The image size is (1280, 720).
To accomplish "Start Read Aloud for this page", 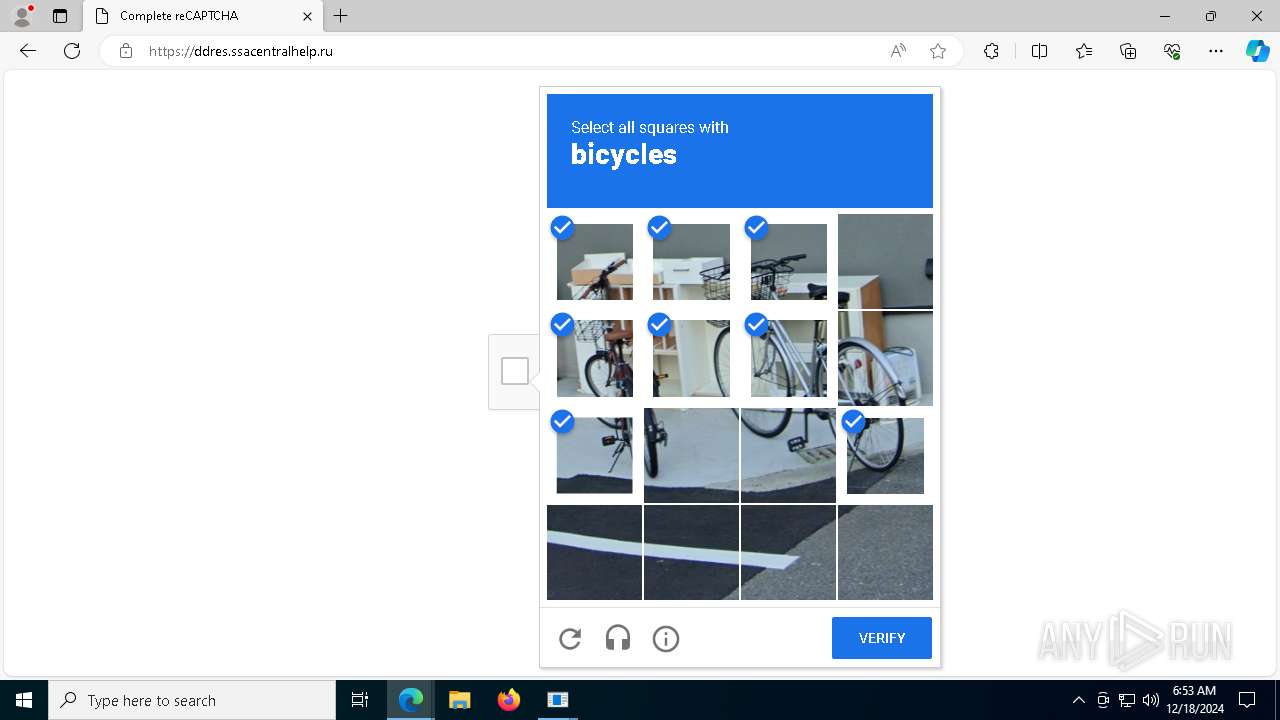I will tap(898, 51).
